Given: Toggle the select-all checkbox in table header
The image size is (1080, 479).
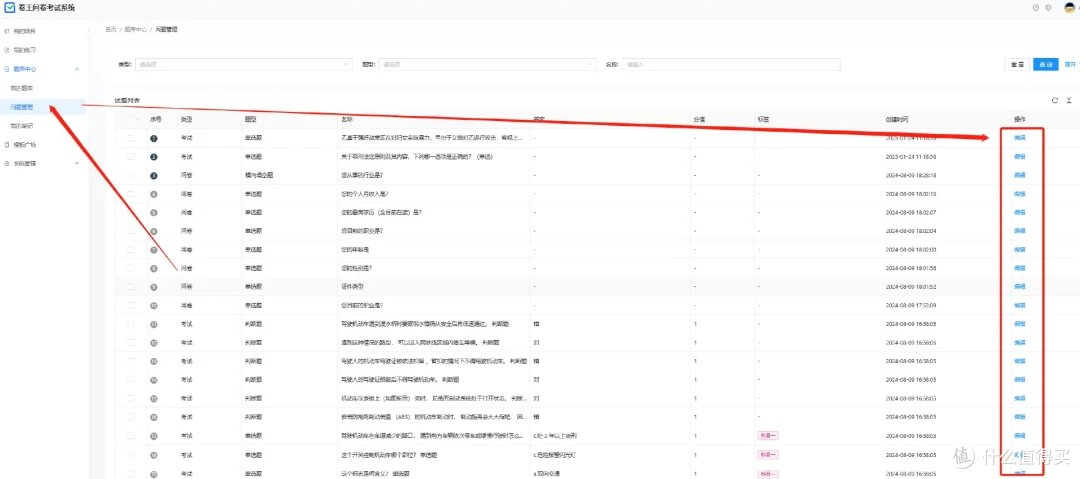Looking at the screenshot, I should [x=130, y=120].
